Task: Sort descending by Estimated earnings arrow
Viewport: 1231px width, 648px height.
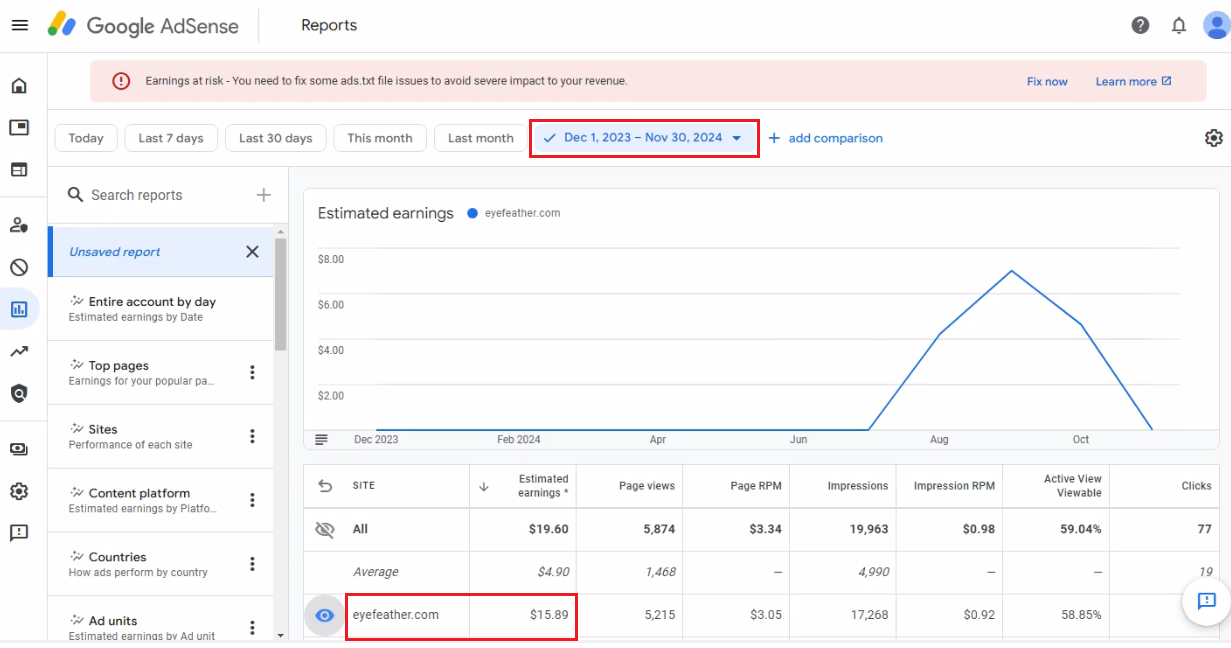Action: pyautogui.click(x=484, y=486)
